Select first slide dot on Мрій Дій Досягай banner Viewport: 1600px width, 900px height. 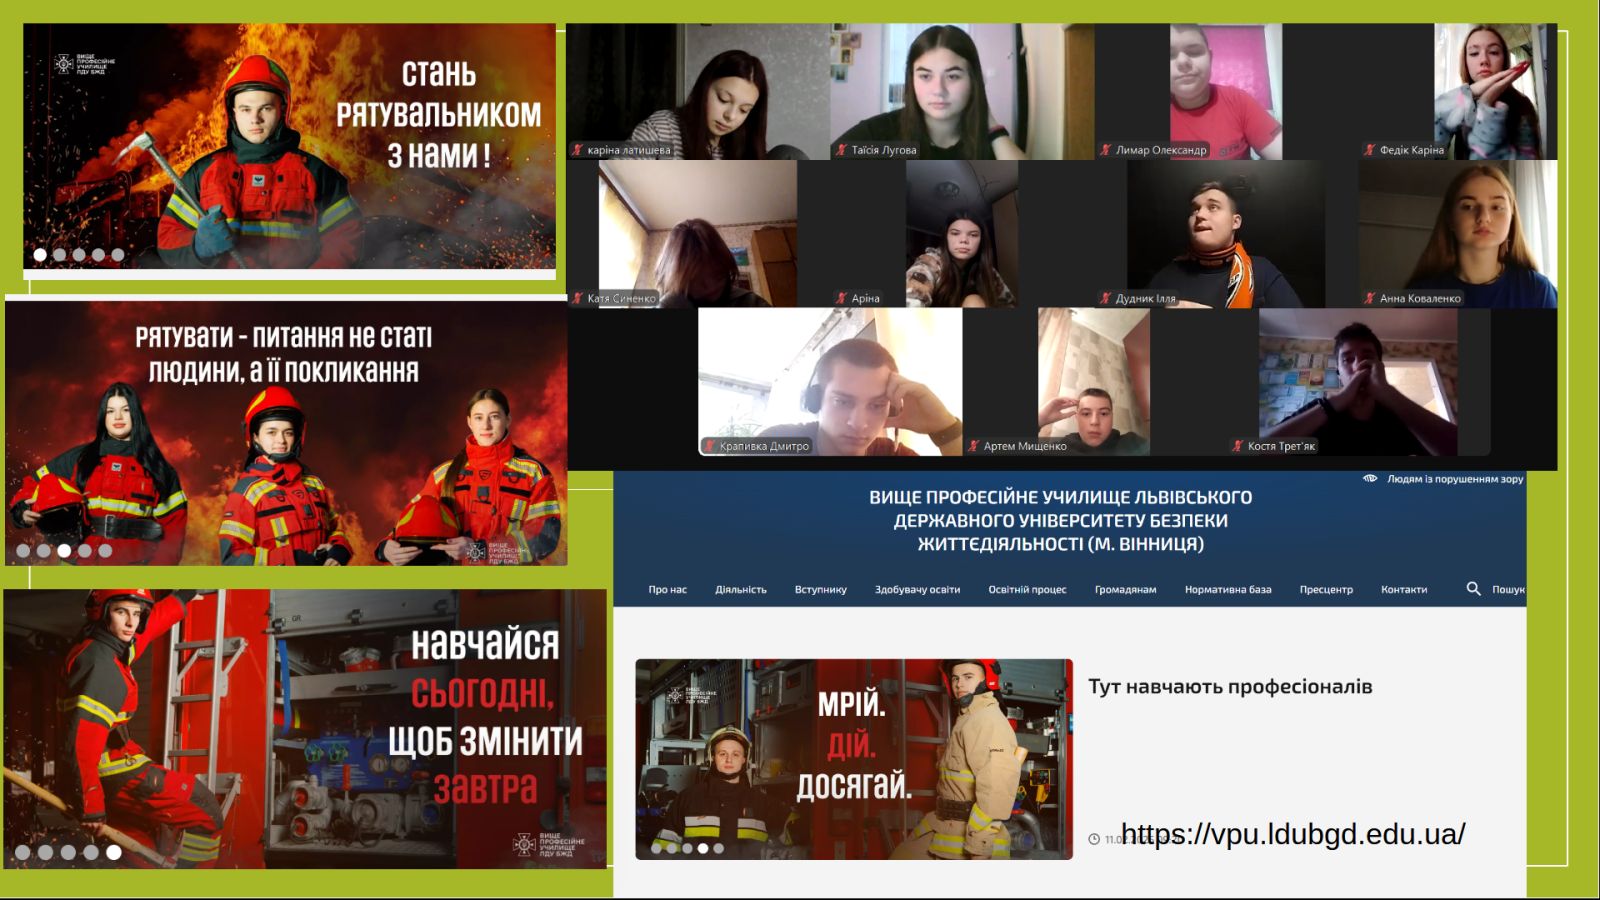656,848
